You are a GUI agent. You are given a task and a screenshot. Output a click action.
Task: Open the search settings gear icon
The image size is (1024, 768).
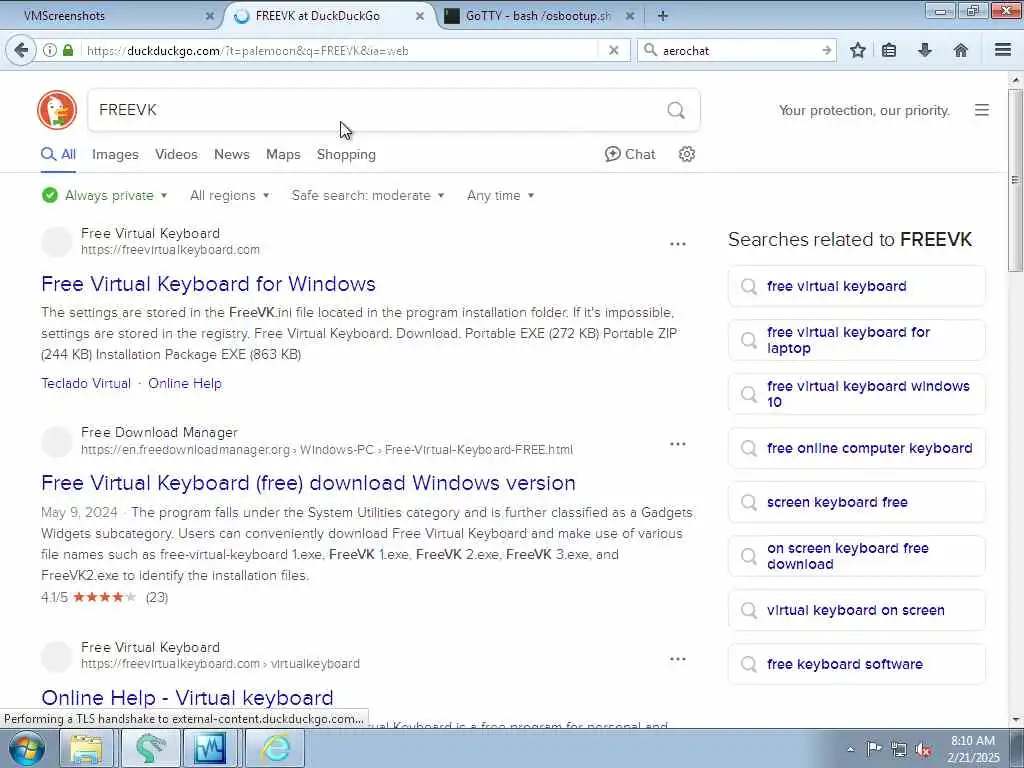(x=686, y=154)
